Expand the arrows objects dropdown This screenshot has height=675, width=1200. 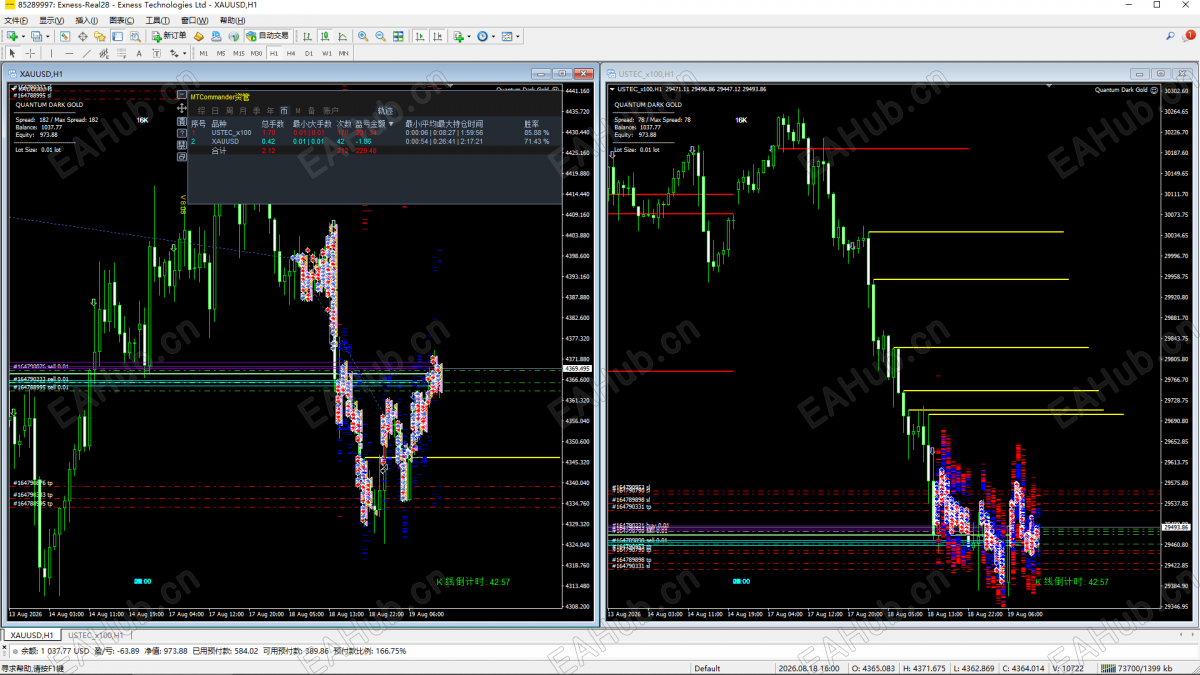point(184,53)
